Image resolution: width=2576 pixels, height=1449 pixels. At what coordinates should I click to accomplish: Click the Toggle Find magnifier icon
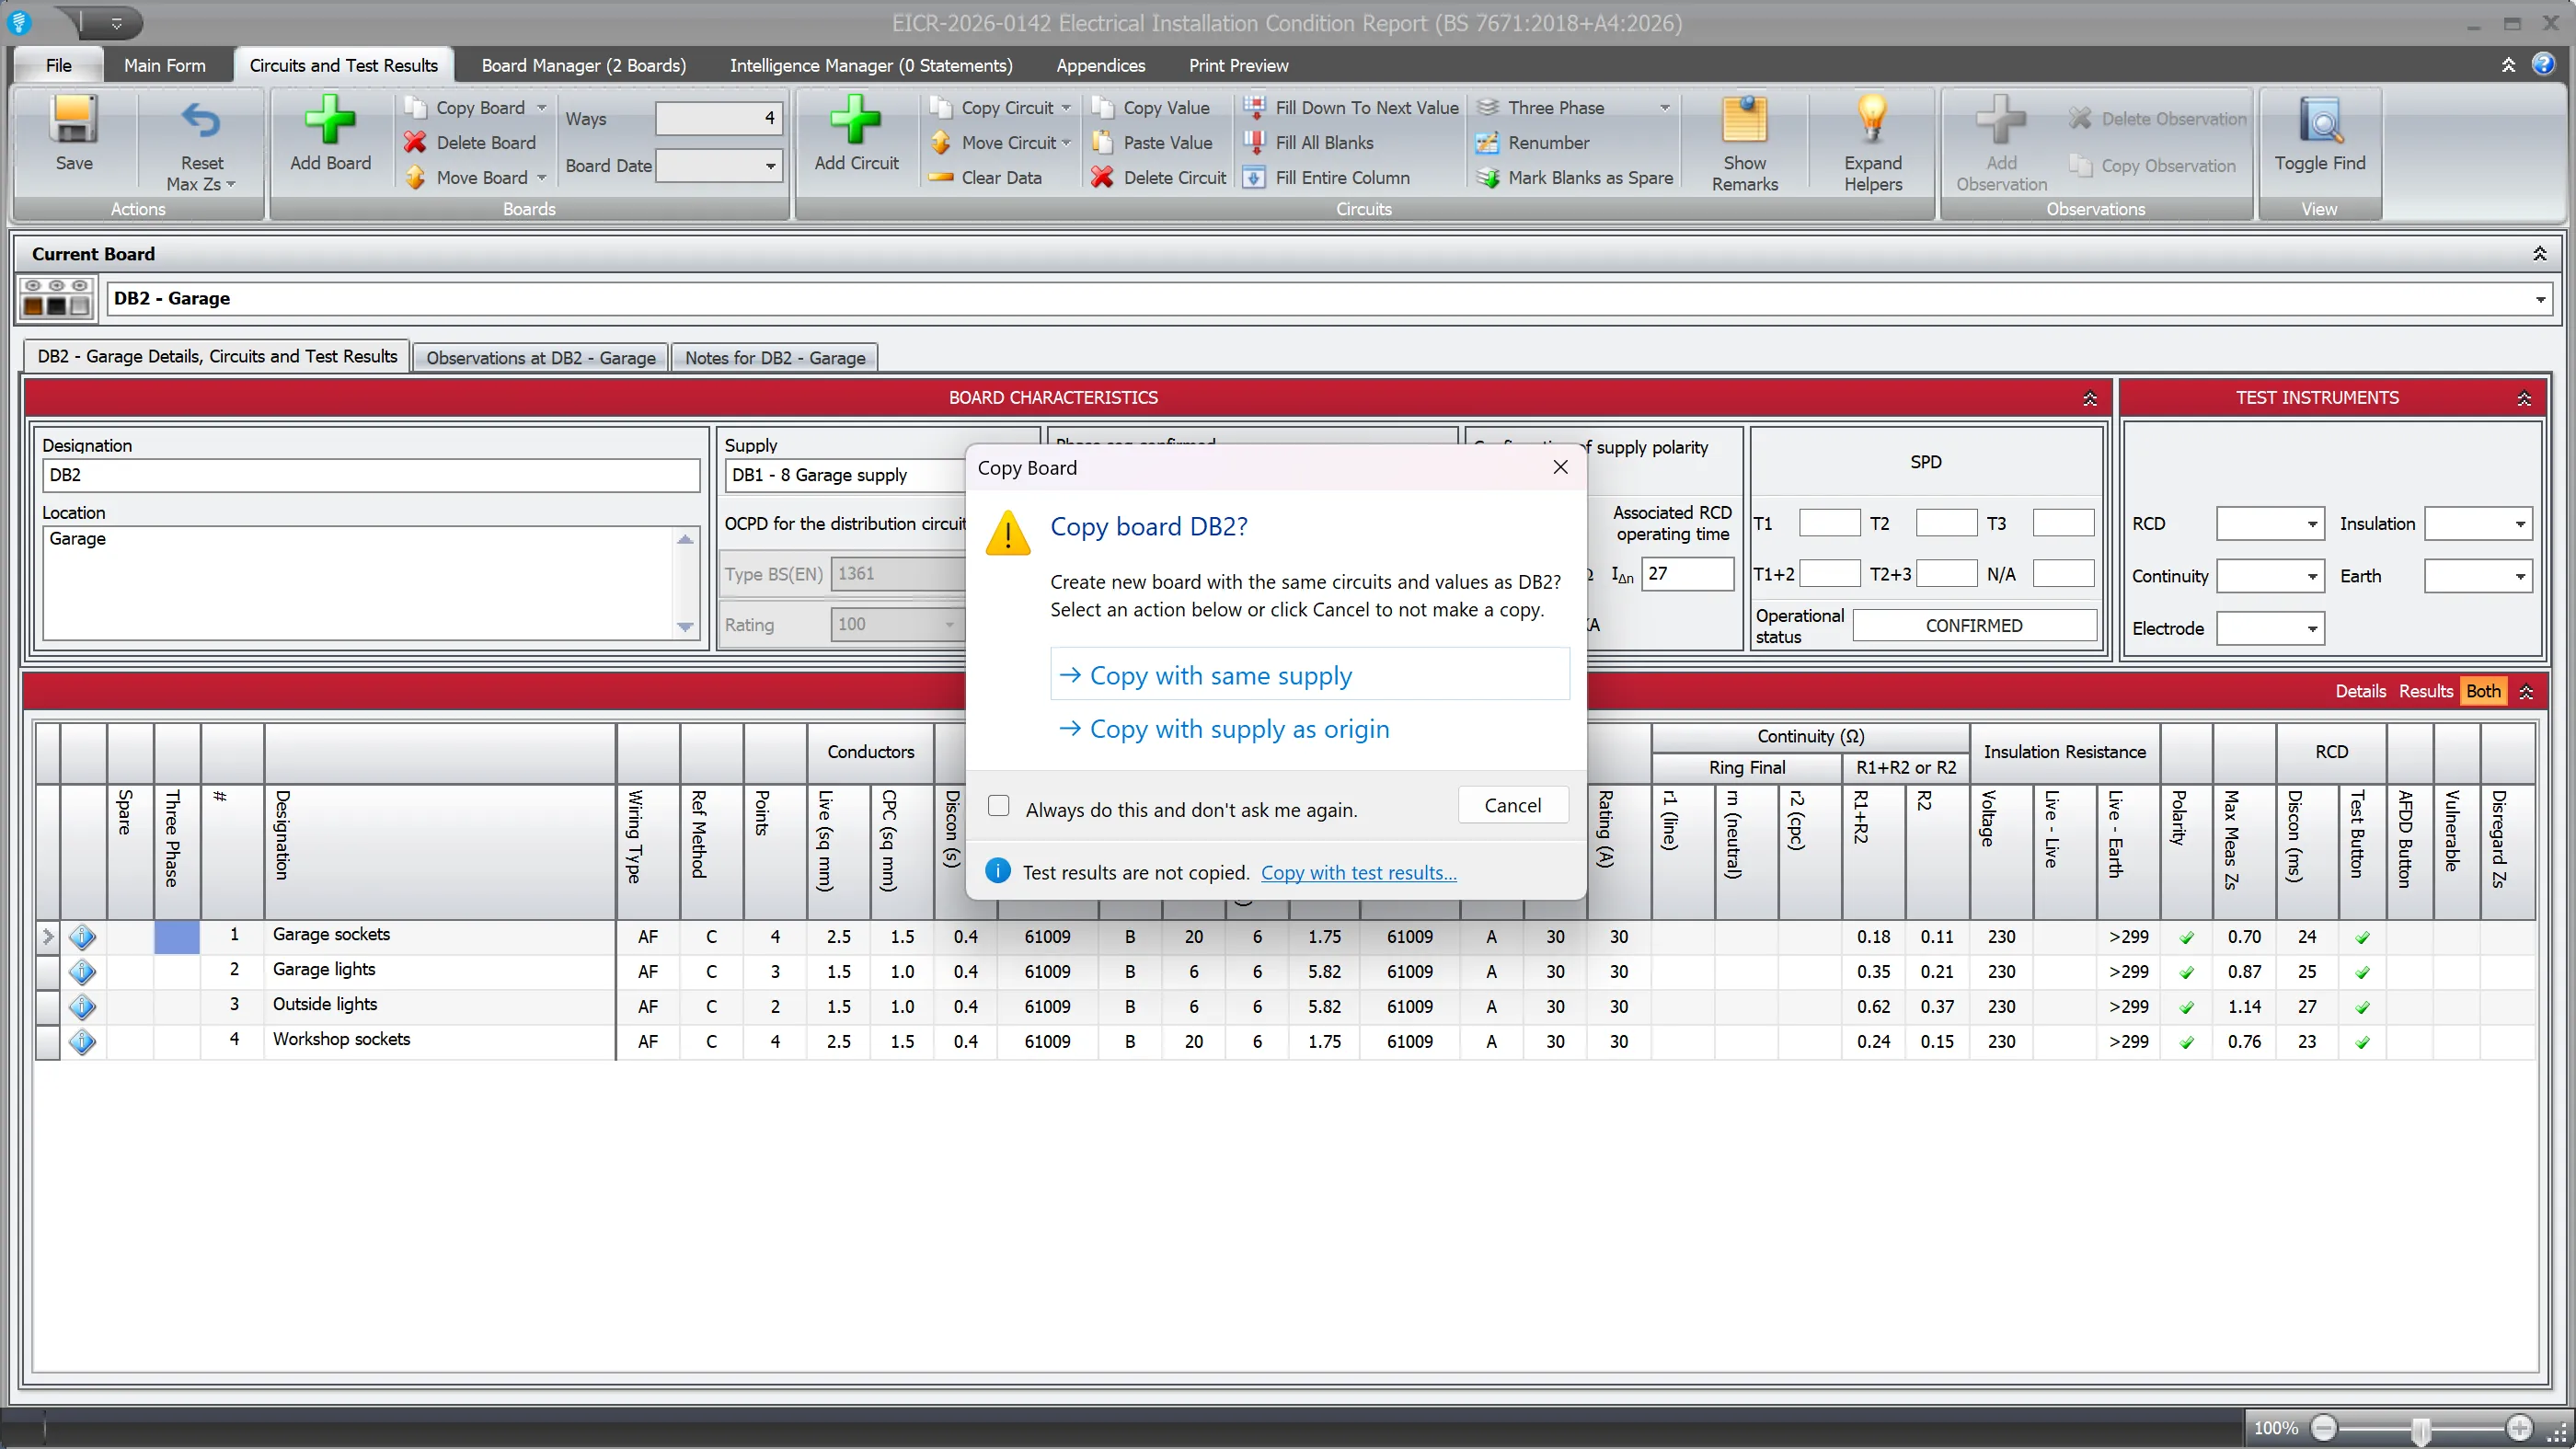click(2320, 121)
